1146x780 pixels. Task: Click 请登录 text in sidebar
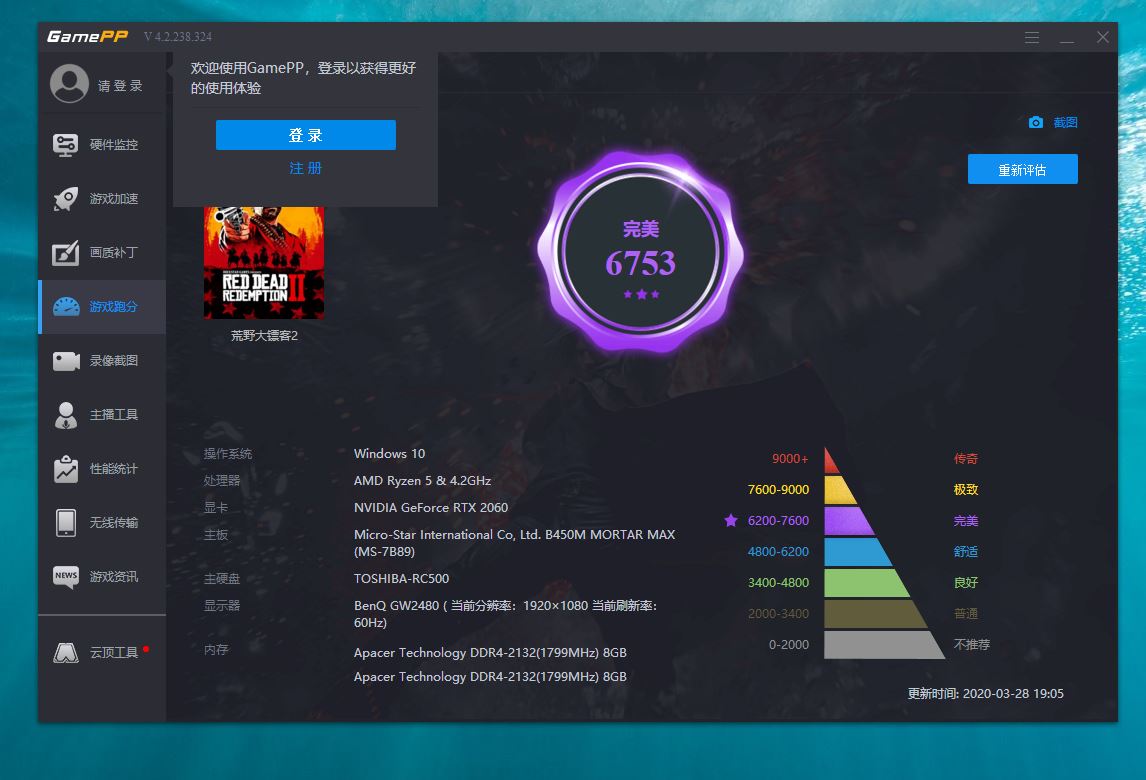coord(120,86)
